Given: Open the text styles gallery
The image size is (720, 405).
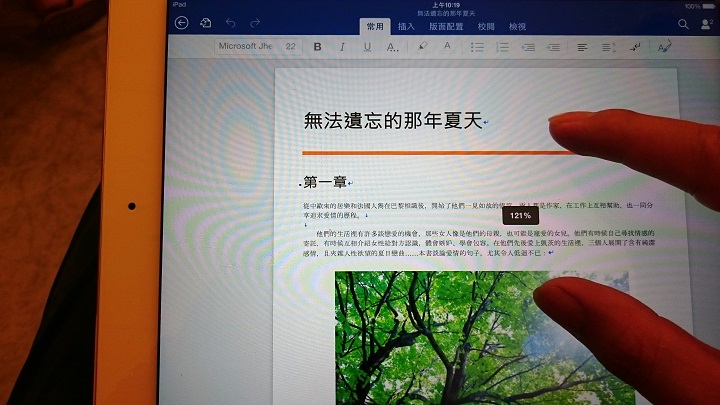Looking at the screenshot, I should (x=664, y=46).
